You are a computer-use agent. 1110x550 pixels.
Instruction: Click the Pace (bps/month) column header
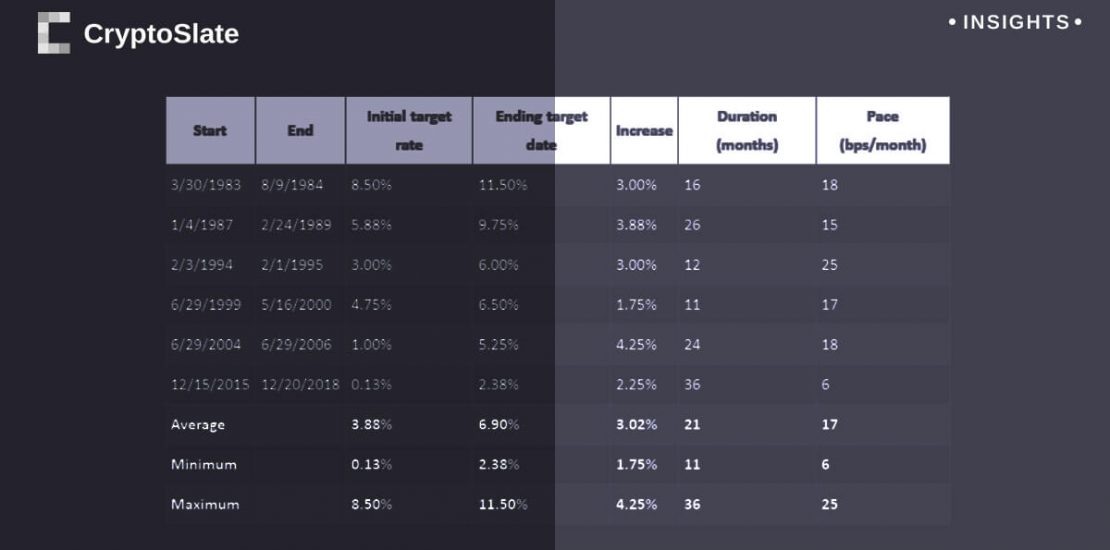click(x=883, y=130)
